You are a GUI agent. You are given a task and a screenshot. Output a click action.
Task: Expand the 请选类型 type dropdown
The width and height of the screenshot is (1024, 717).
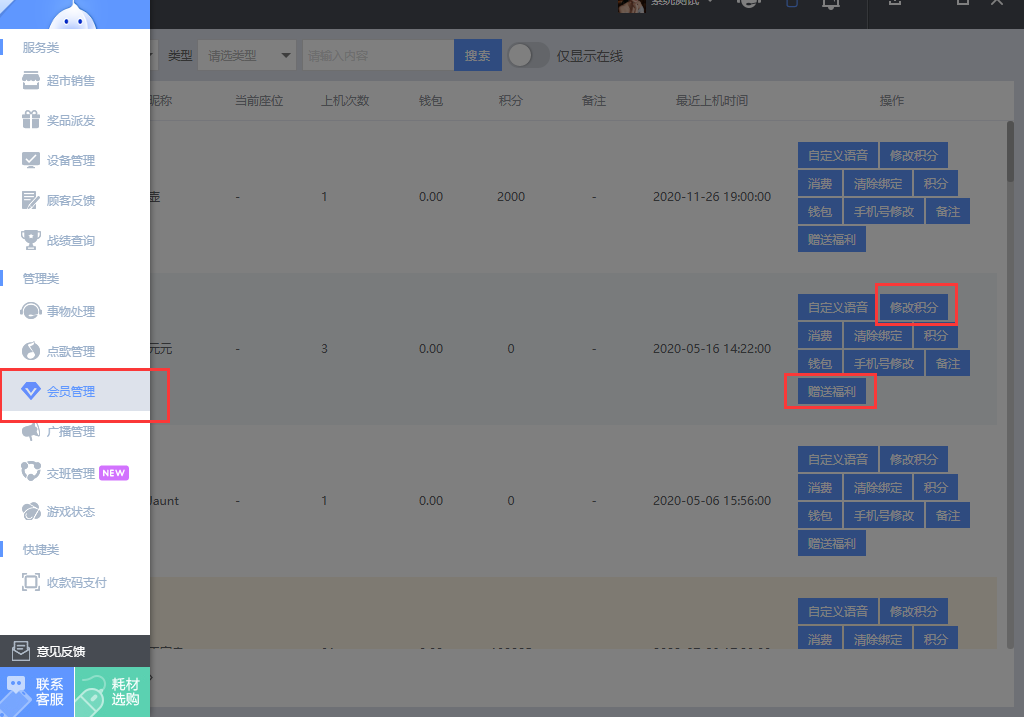247,56
